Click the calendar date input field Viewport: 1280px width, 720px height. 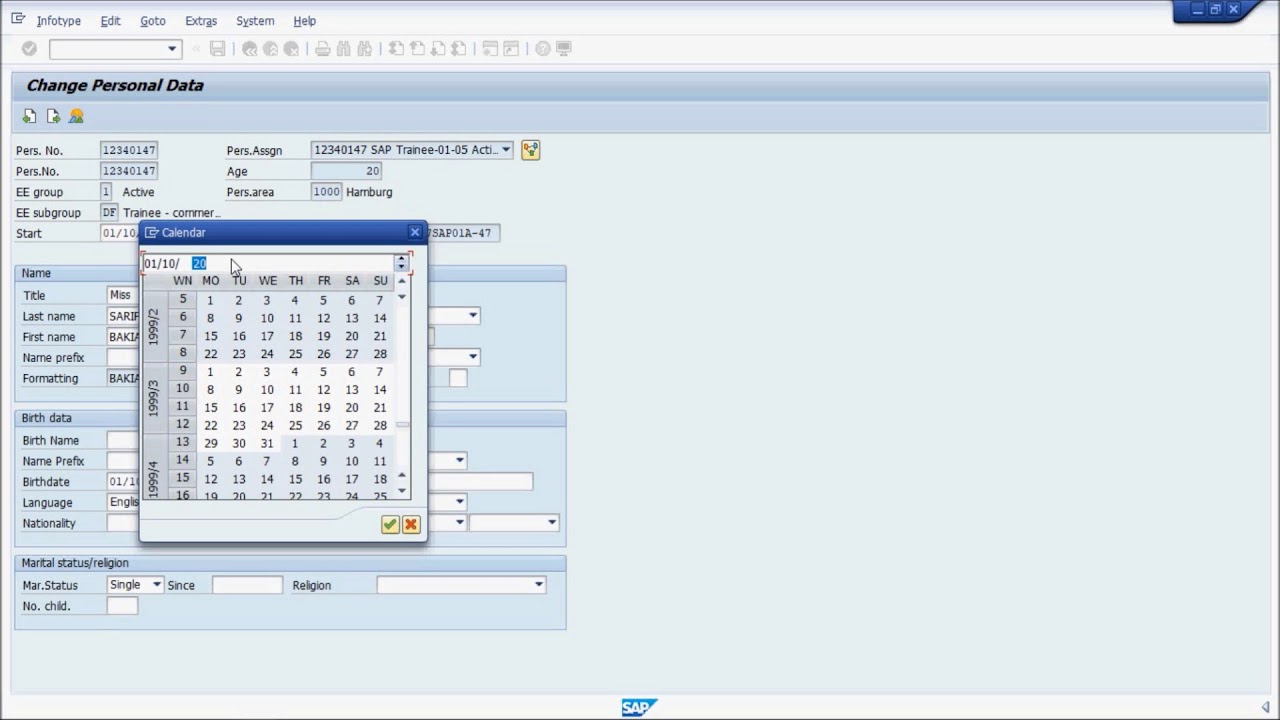[x=268, y=263]
